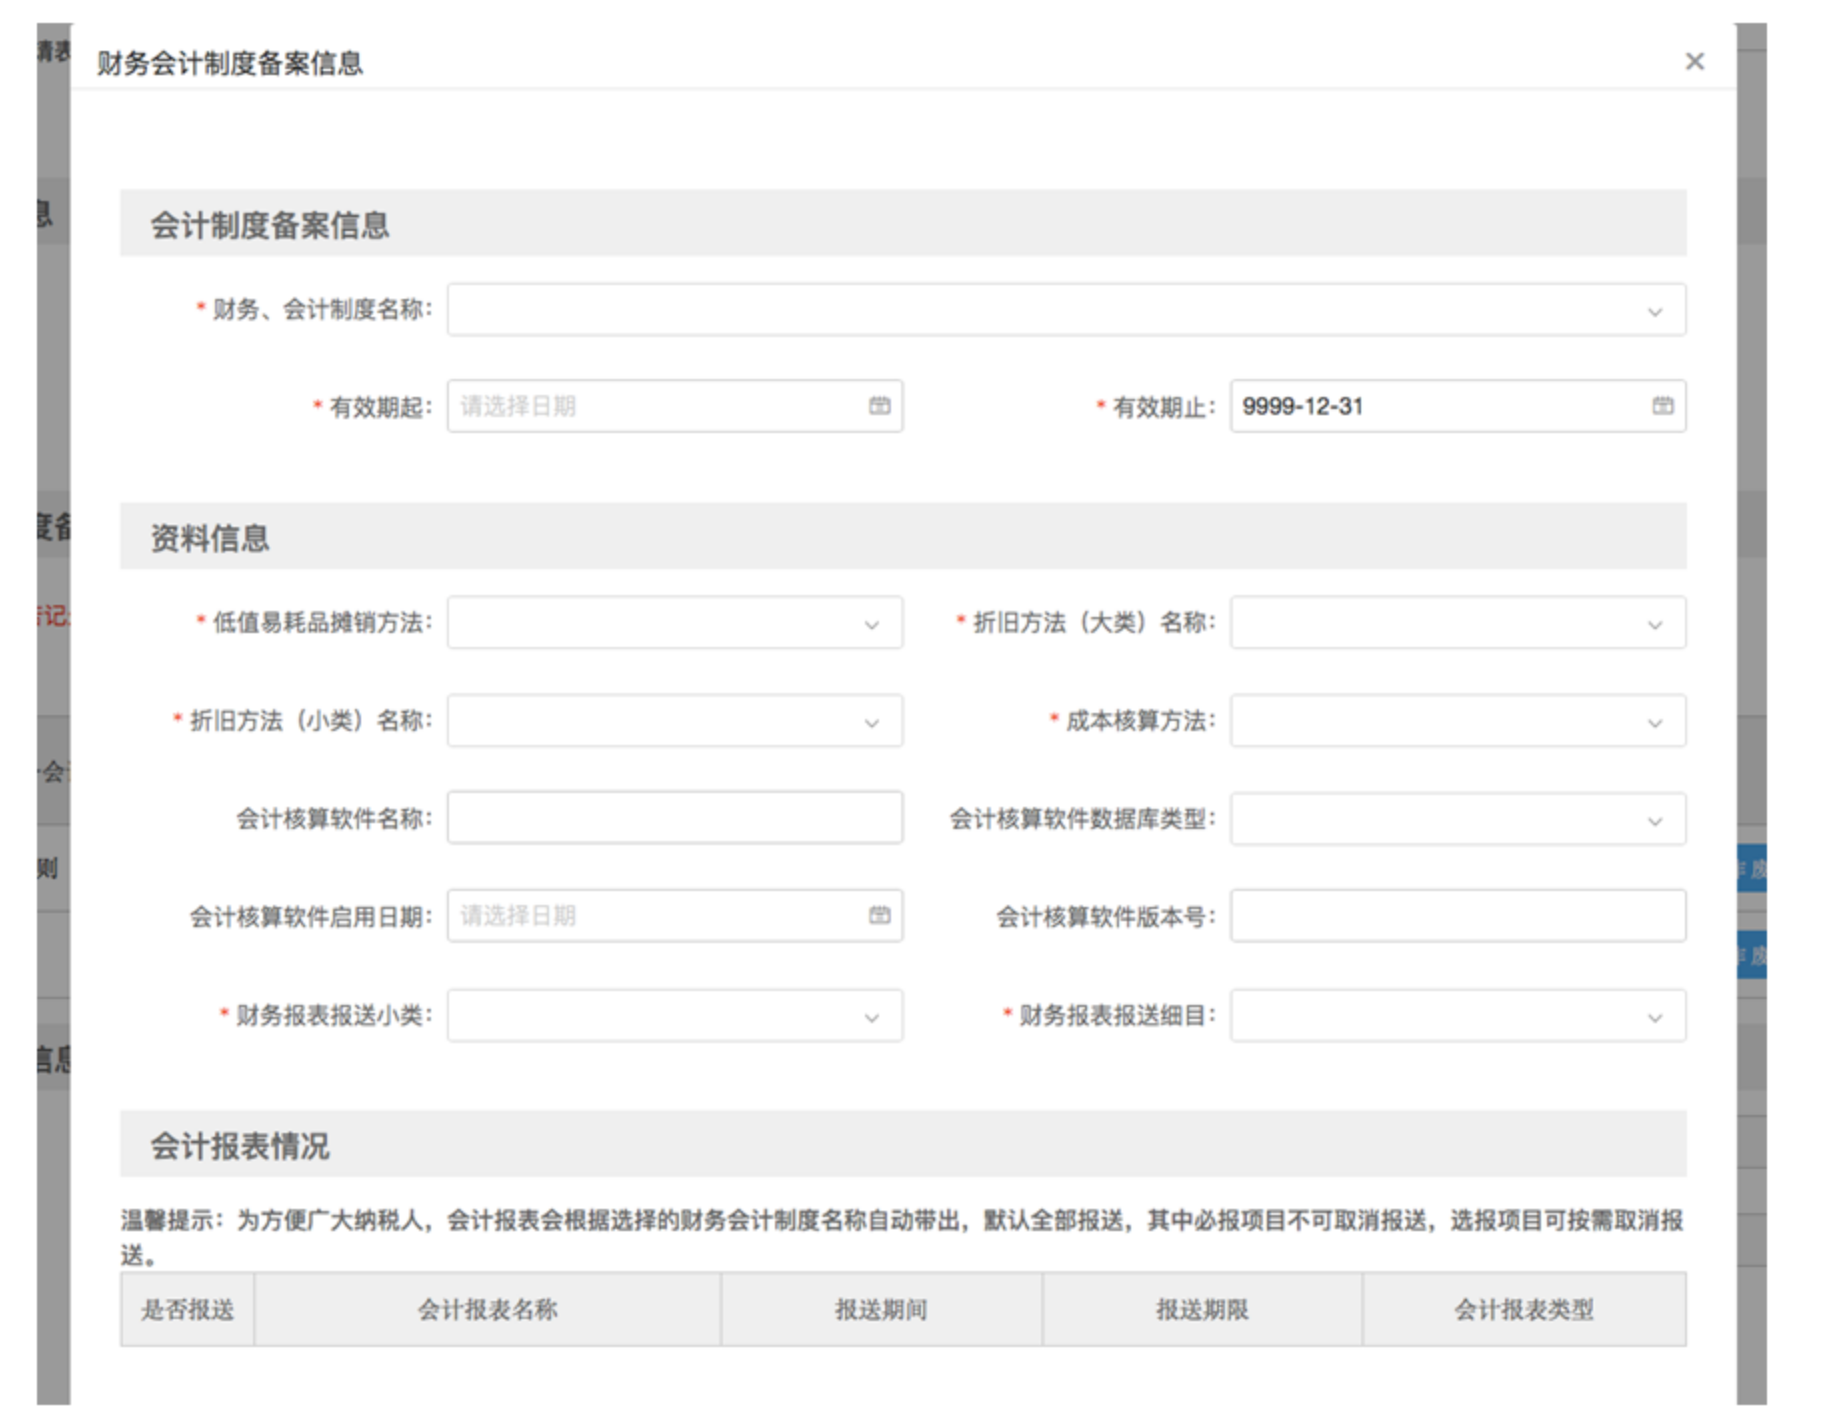
Task: Open calendar icon for 有效期起
Action: coord(879,406)
